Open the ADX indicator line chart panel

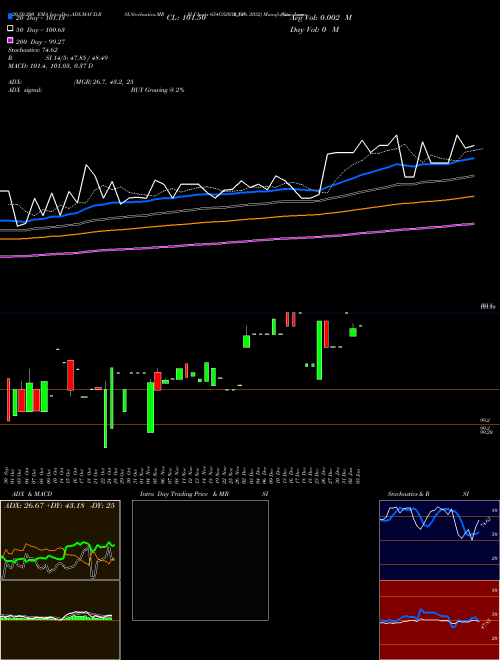[60, 540]
